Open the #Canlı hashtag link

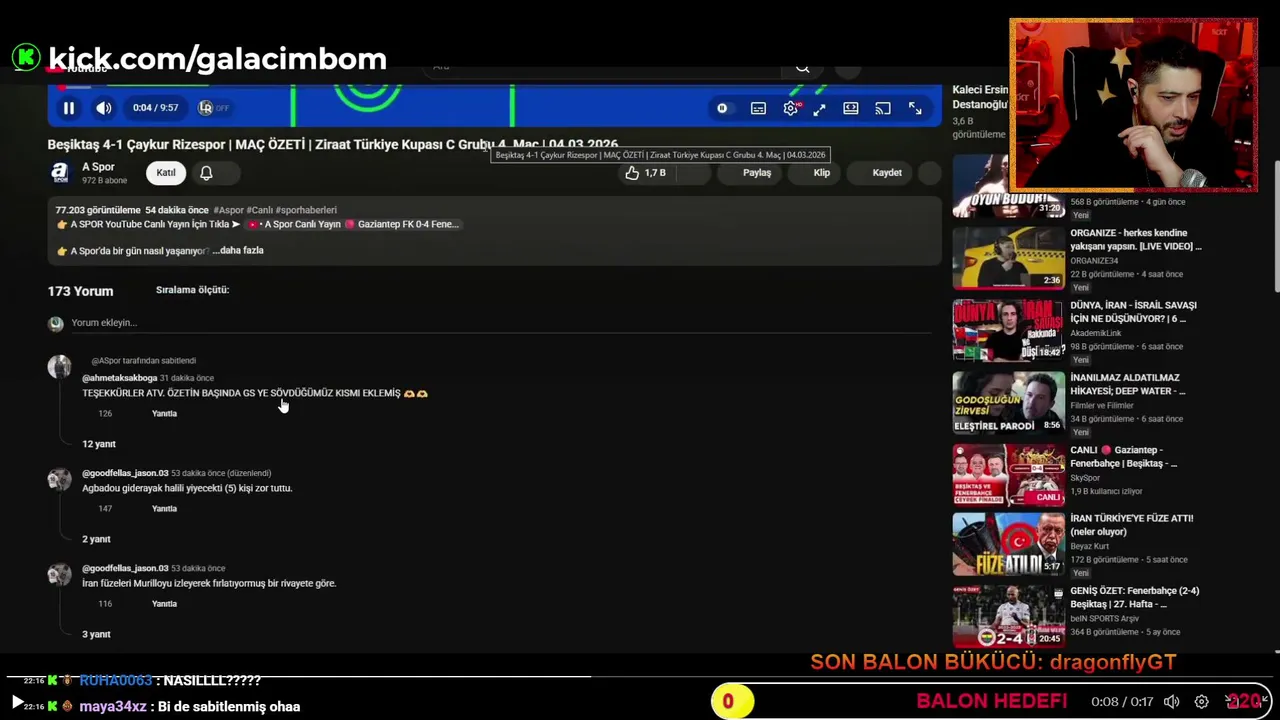pos(259,211)
